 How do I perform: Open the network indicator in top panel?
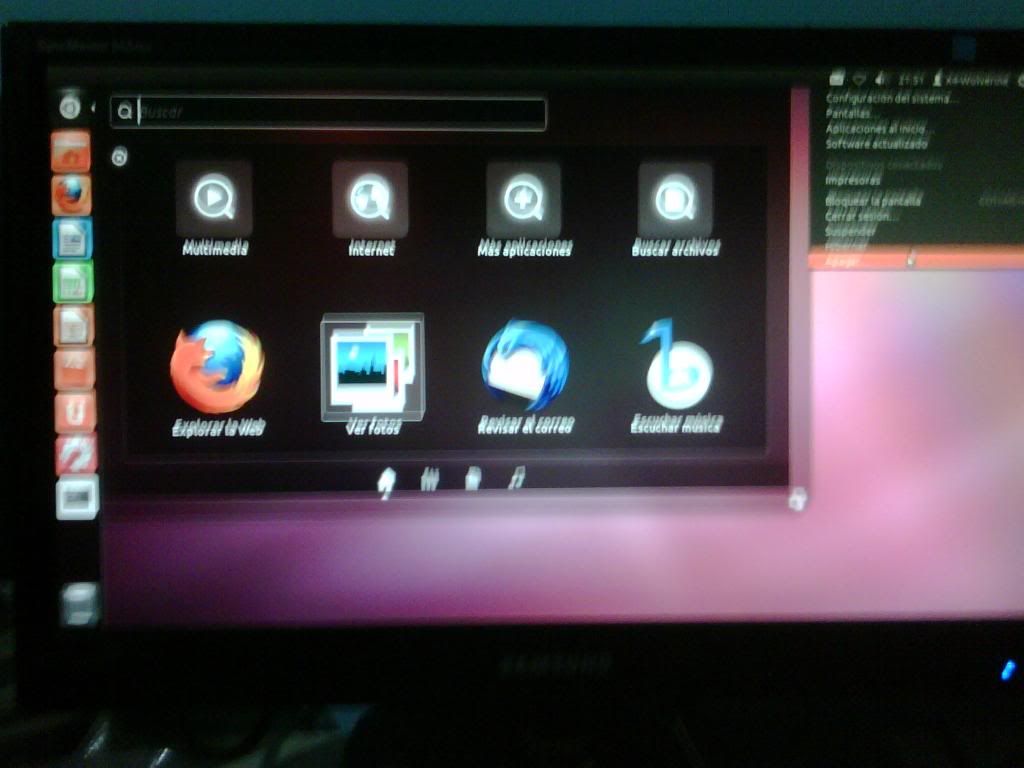pyautogui.click(x=859, y=79)
